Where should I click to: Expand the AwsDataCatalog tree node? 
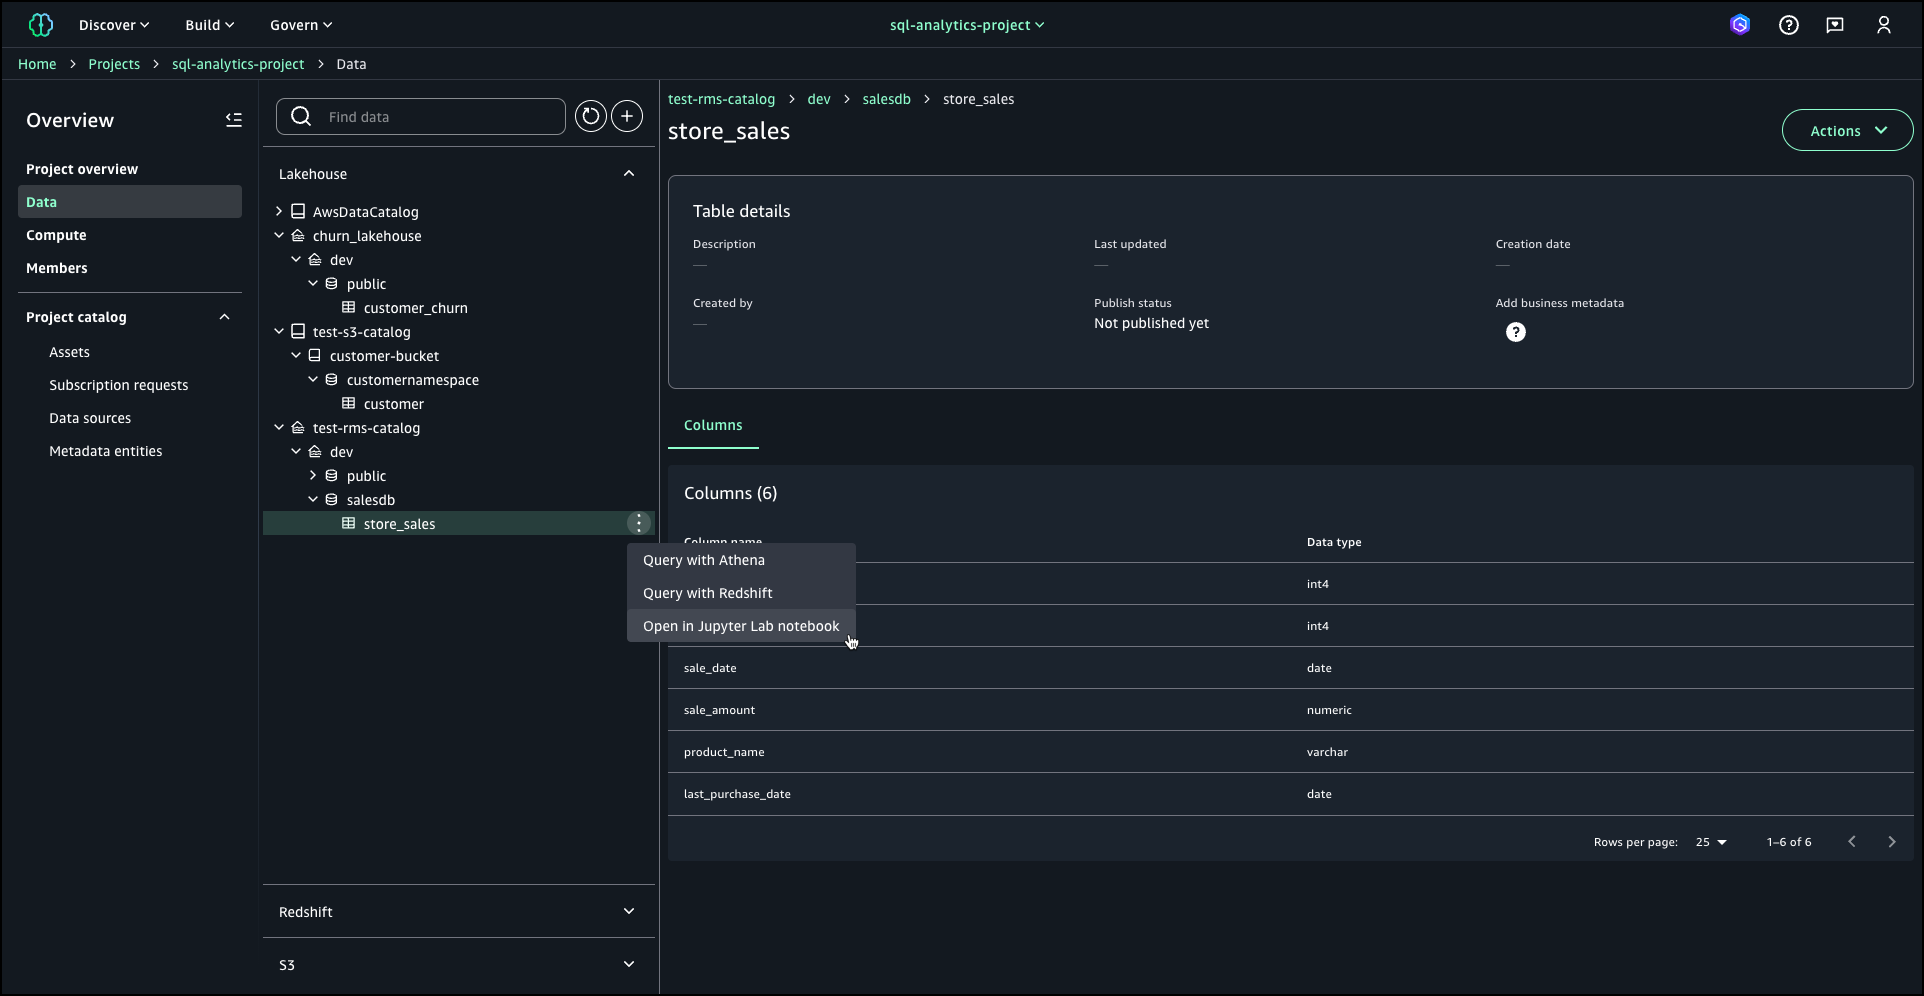pos(279,212)
